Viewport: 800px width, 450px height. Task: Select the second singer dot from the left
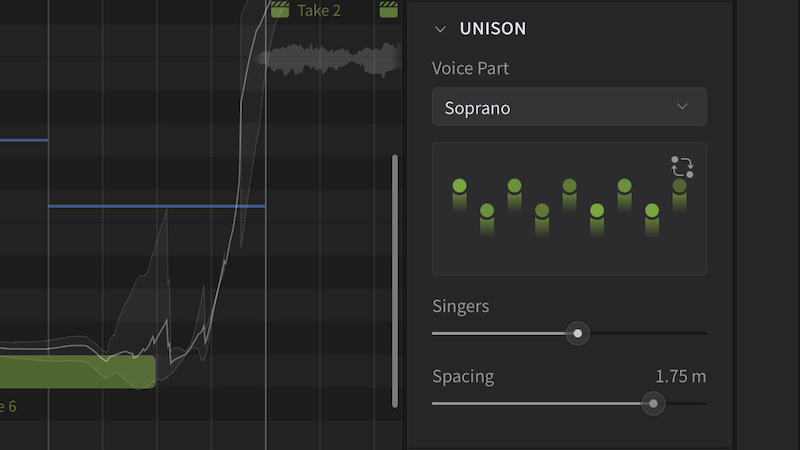(x=487, y=211)
